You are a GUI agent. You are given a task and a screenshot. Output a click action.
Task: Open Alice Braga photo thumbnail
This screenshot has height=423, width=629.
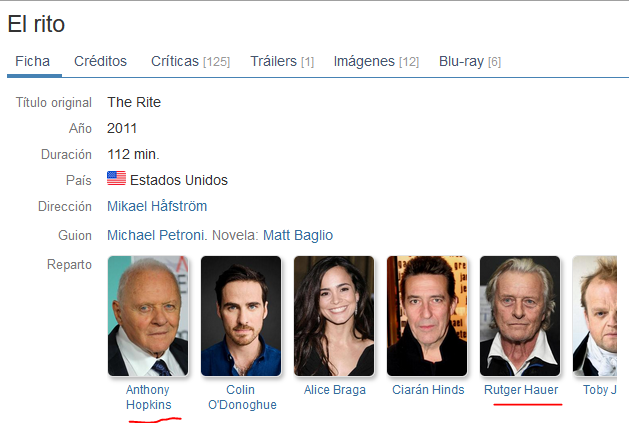tap(334, 315)
